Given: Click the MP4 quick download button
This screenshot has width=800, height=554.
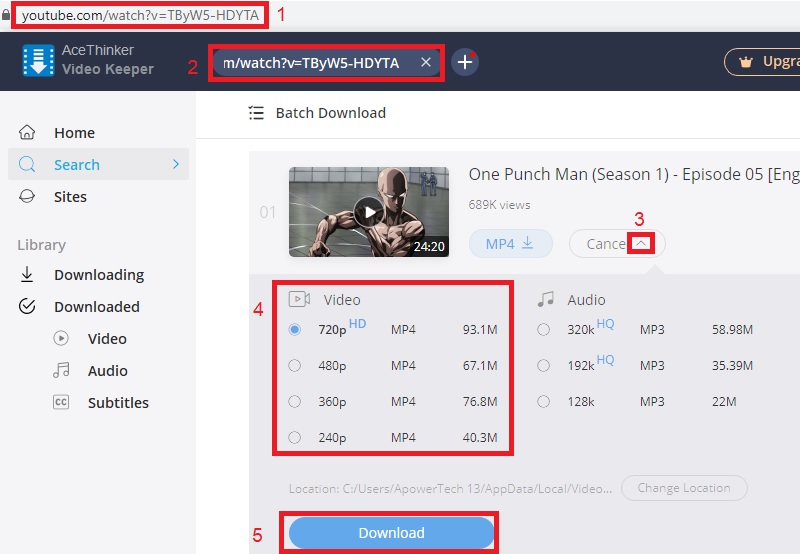Looking at the screenshot, I should (510, 243).
